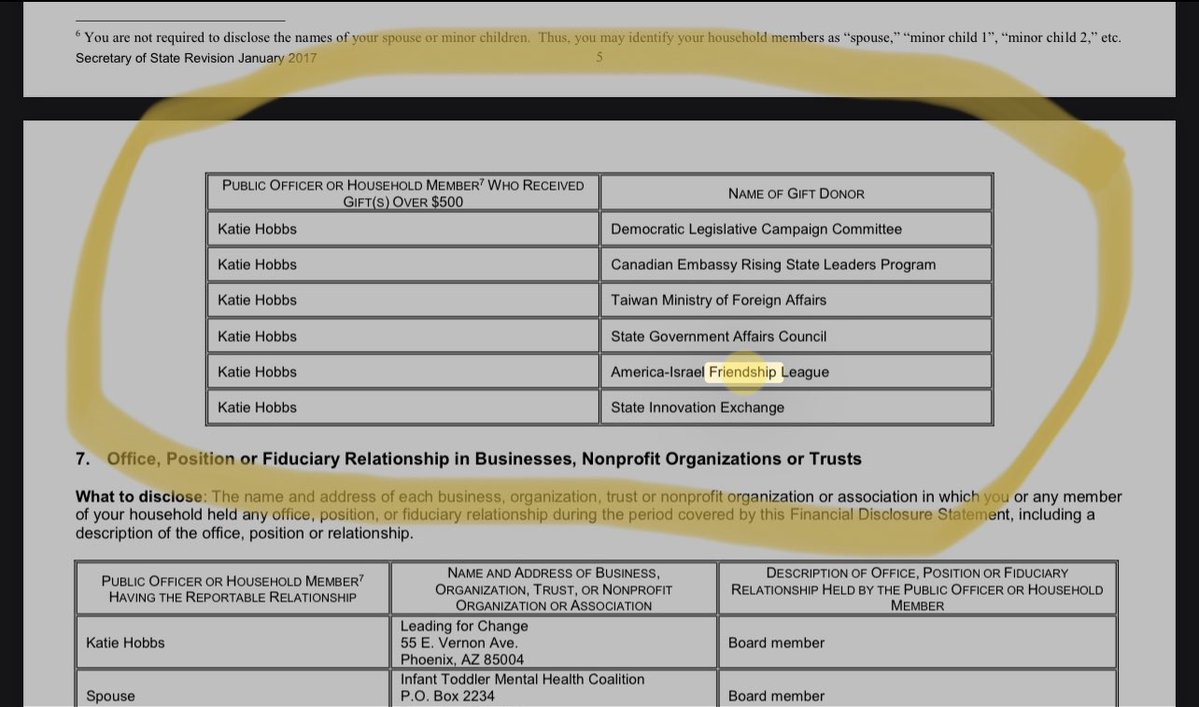Viewport: 1199px width, 707px height.
Task: Click the highlighted word Friendship
Action: tap(742, 372)
